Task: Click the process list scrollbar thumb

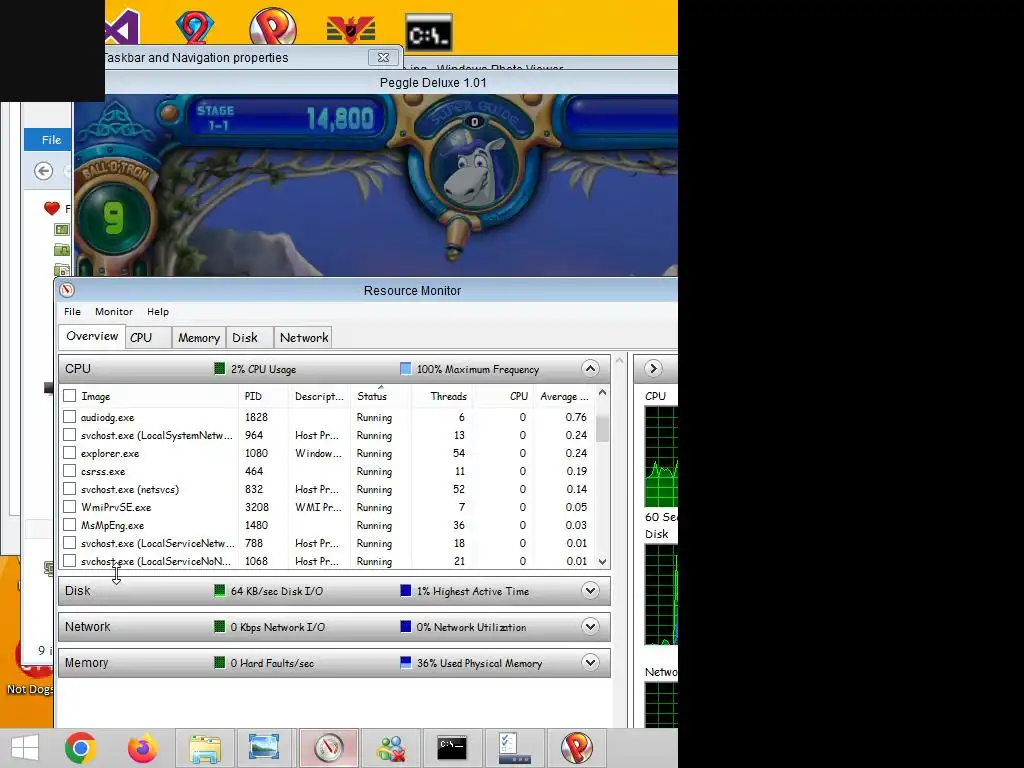Action: [x=602, y=427]
